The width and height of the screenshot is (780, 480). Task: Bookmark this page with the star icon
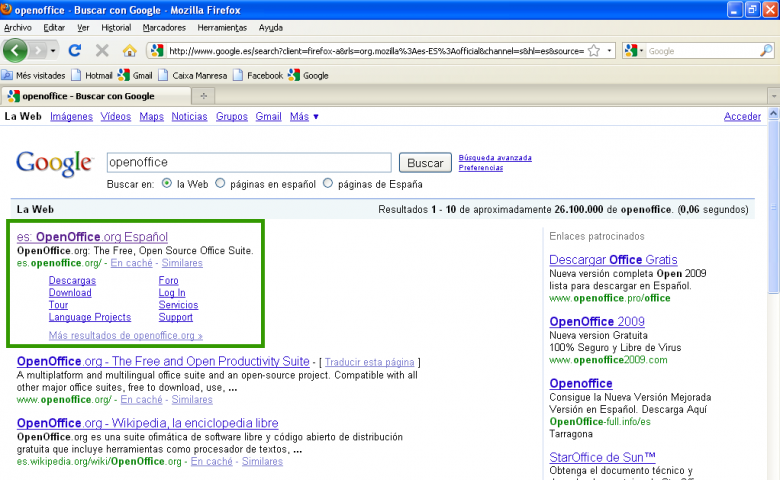593,50
